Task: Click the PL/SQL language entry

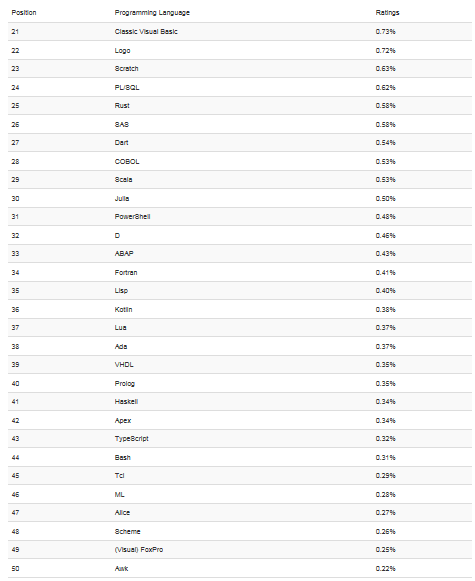Action: pyautogui.click(x=127, y=87)
